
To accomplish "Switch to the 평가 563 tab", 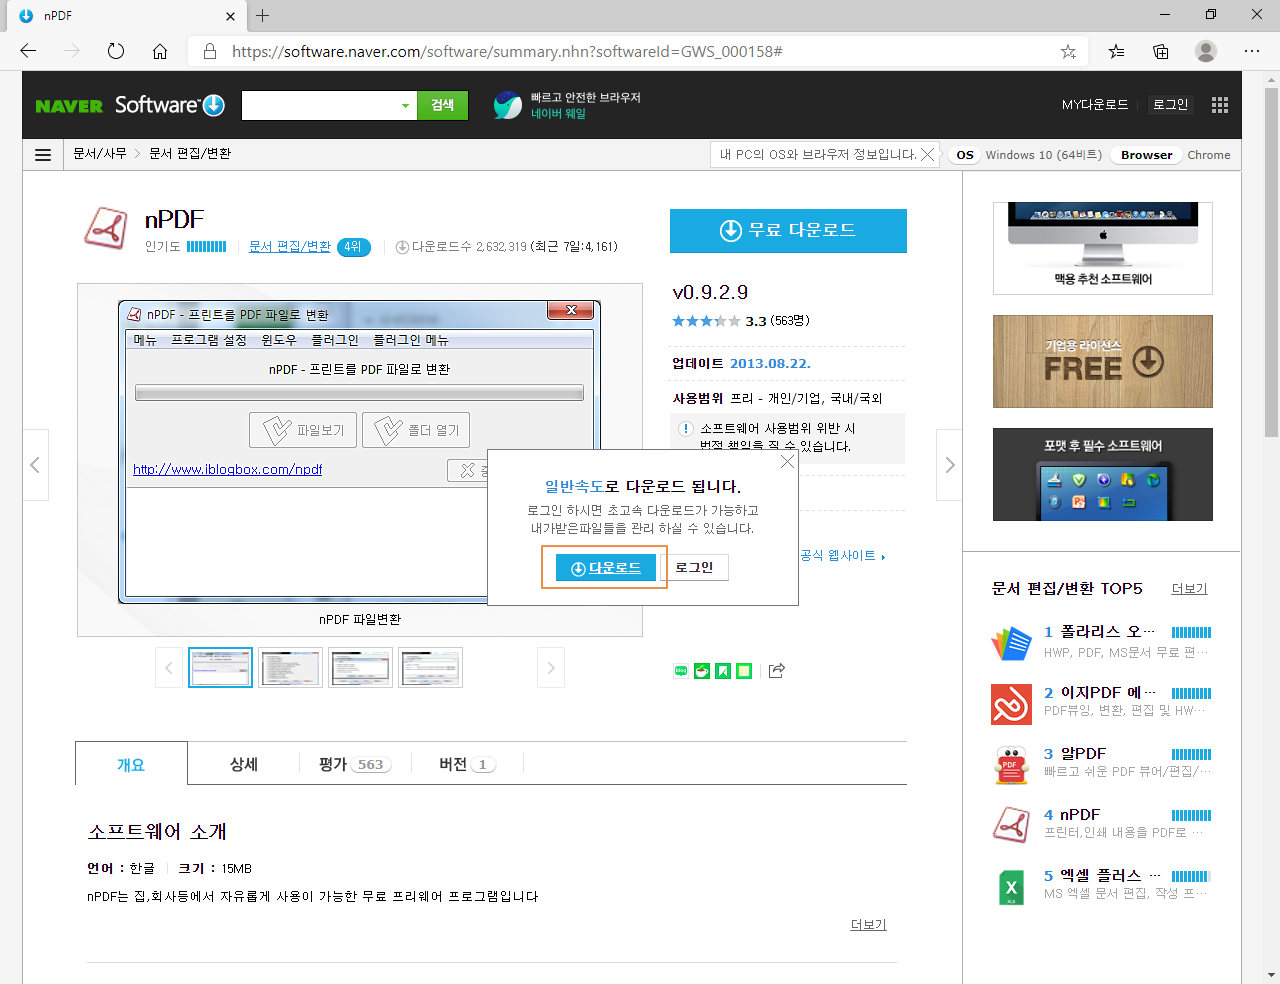I will [x=354, y=764].
